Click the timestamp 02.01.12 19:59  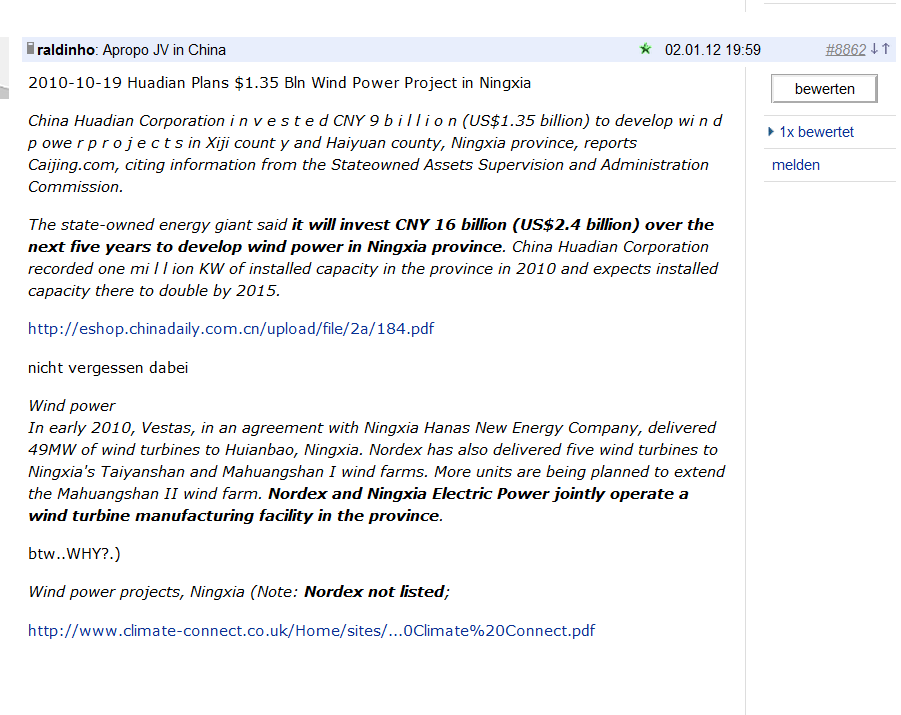[713, 50]
